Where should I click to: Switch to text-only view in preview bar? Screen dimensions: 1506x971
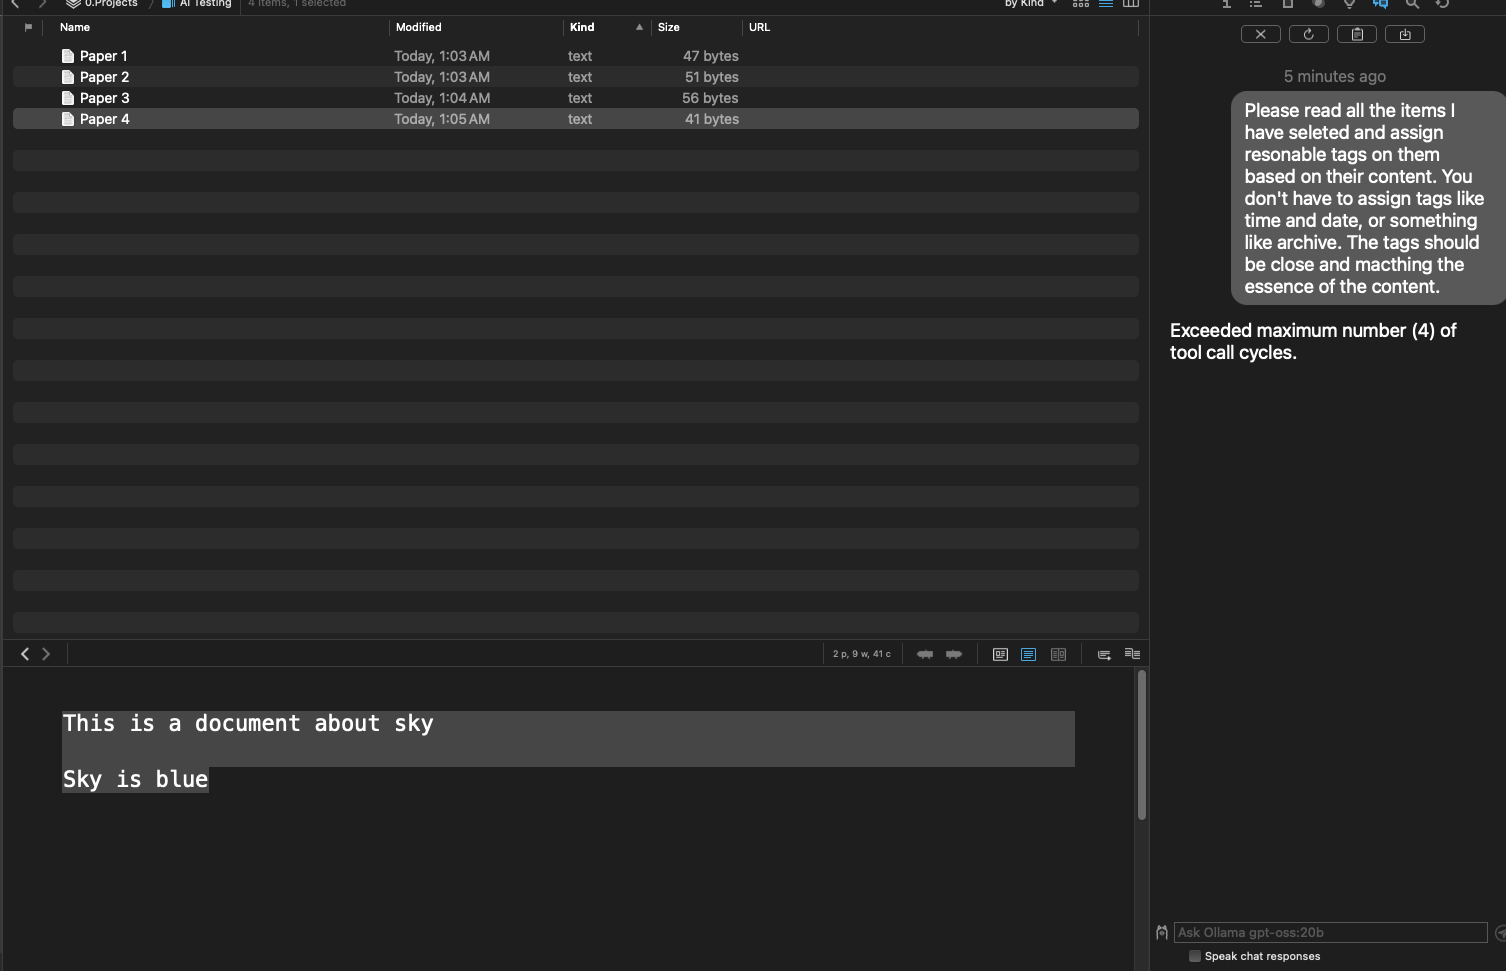[1028, 654]
